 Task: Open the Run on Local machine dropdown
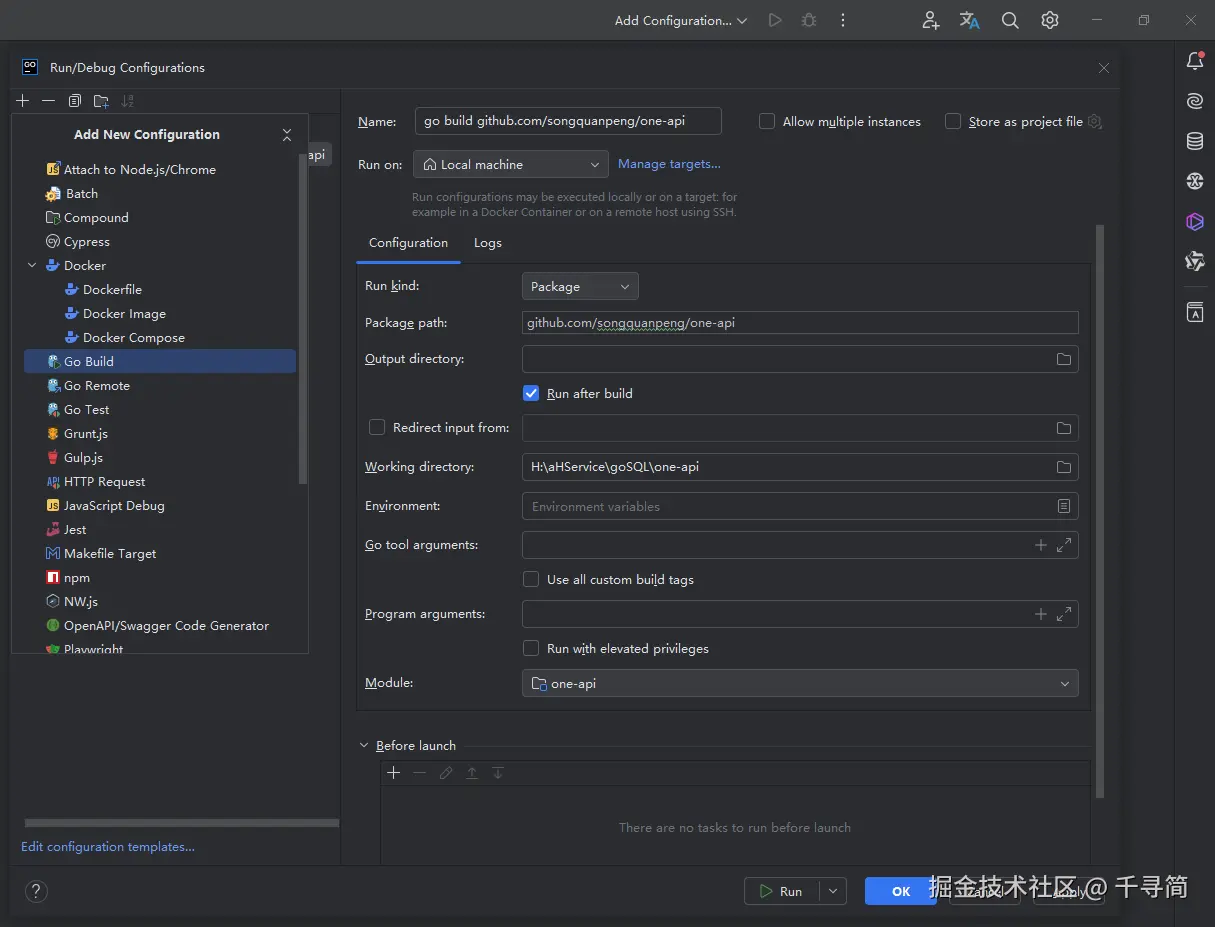[x=511, y=164]
